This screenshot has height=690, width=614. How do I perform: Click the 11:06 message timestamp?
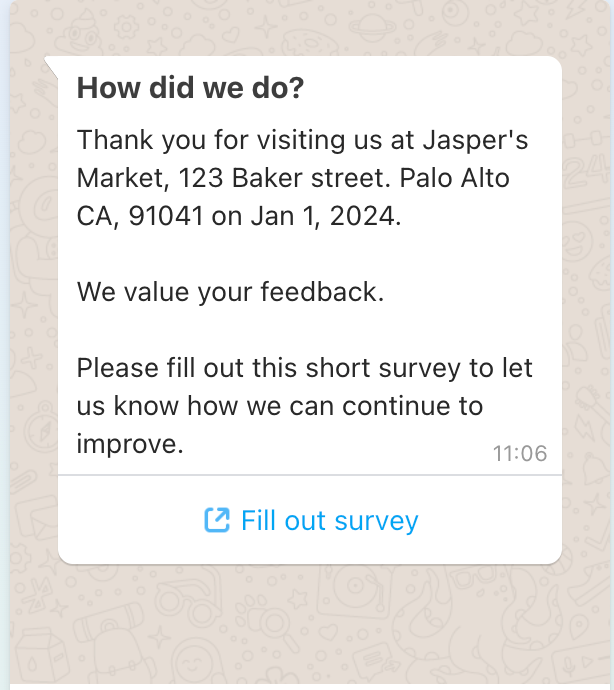(x=520, y=453)
